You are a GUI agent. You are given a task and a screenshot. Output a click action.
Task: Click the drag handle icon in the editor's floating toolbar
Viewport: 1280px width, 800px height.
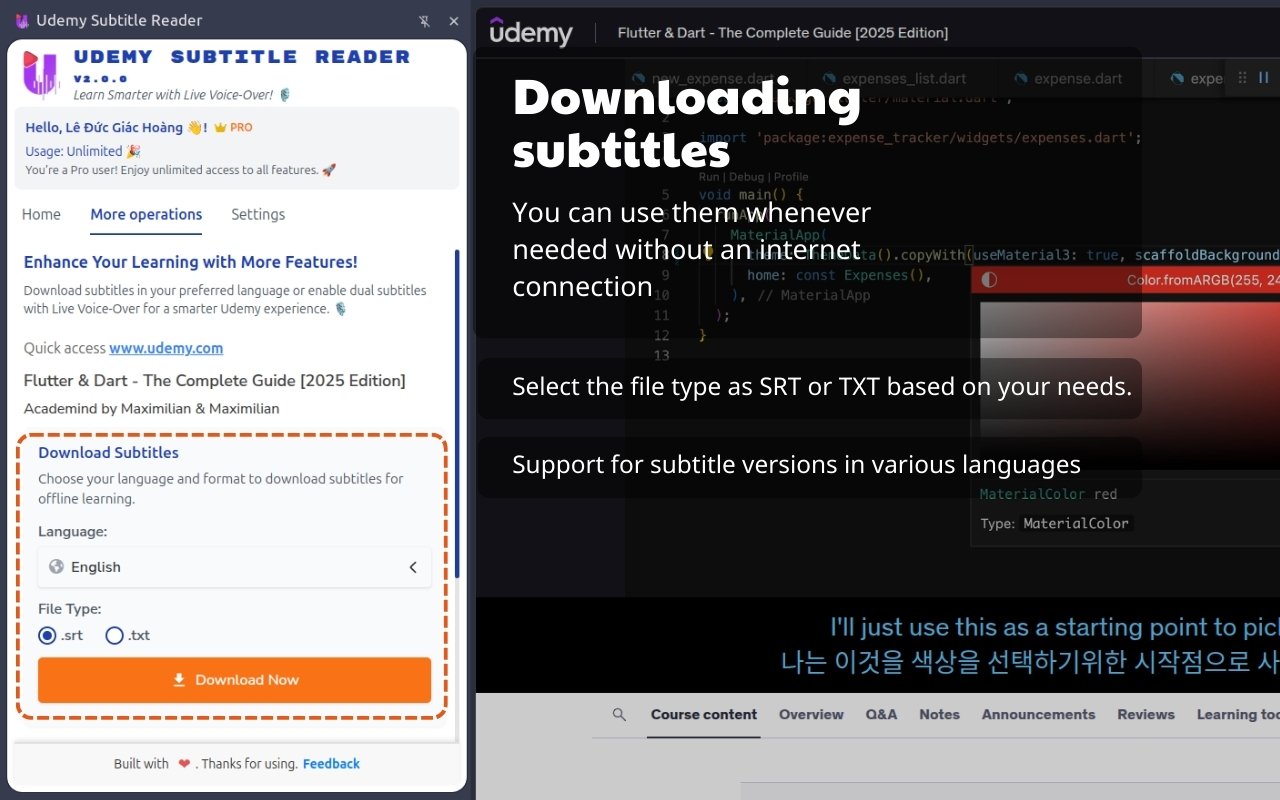point(1242,77)
